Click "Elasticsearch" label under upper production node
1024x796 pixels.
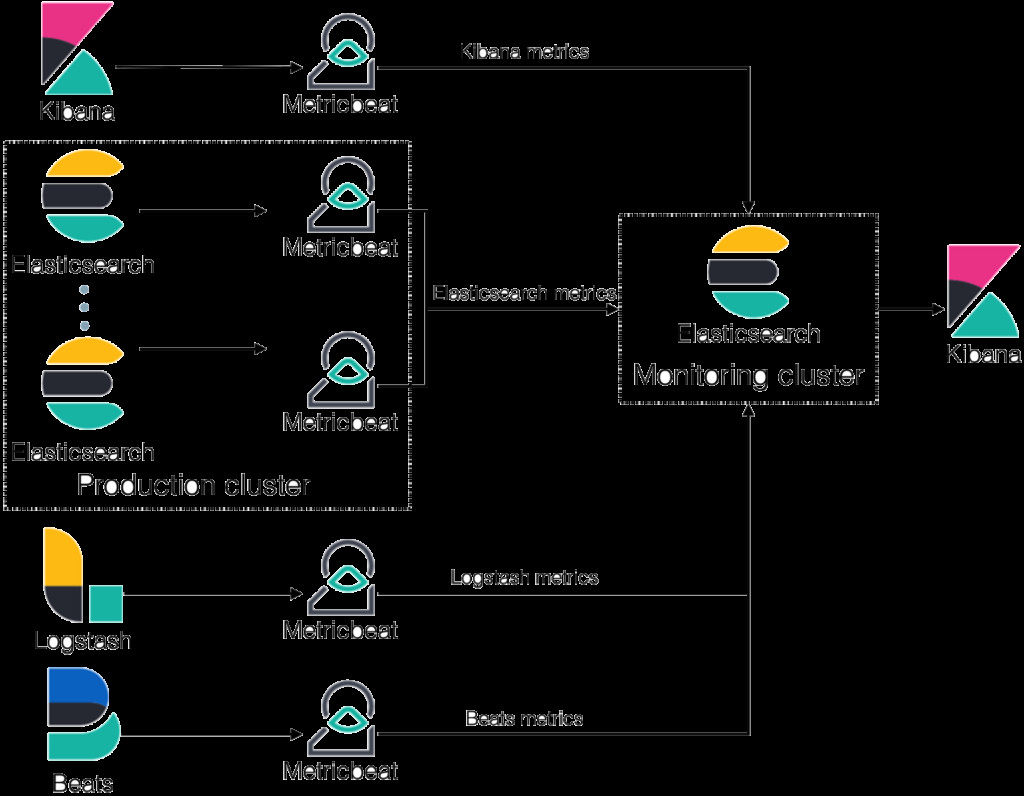[83, 264]
